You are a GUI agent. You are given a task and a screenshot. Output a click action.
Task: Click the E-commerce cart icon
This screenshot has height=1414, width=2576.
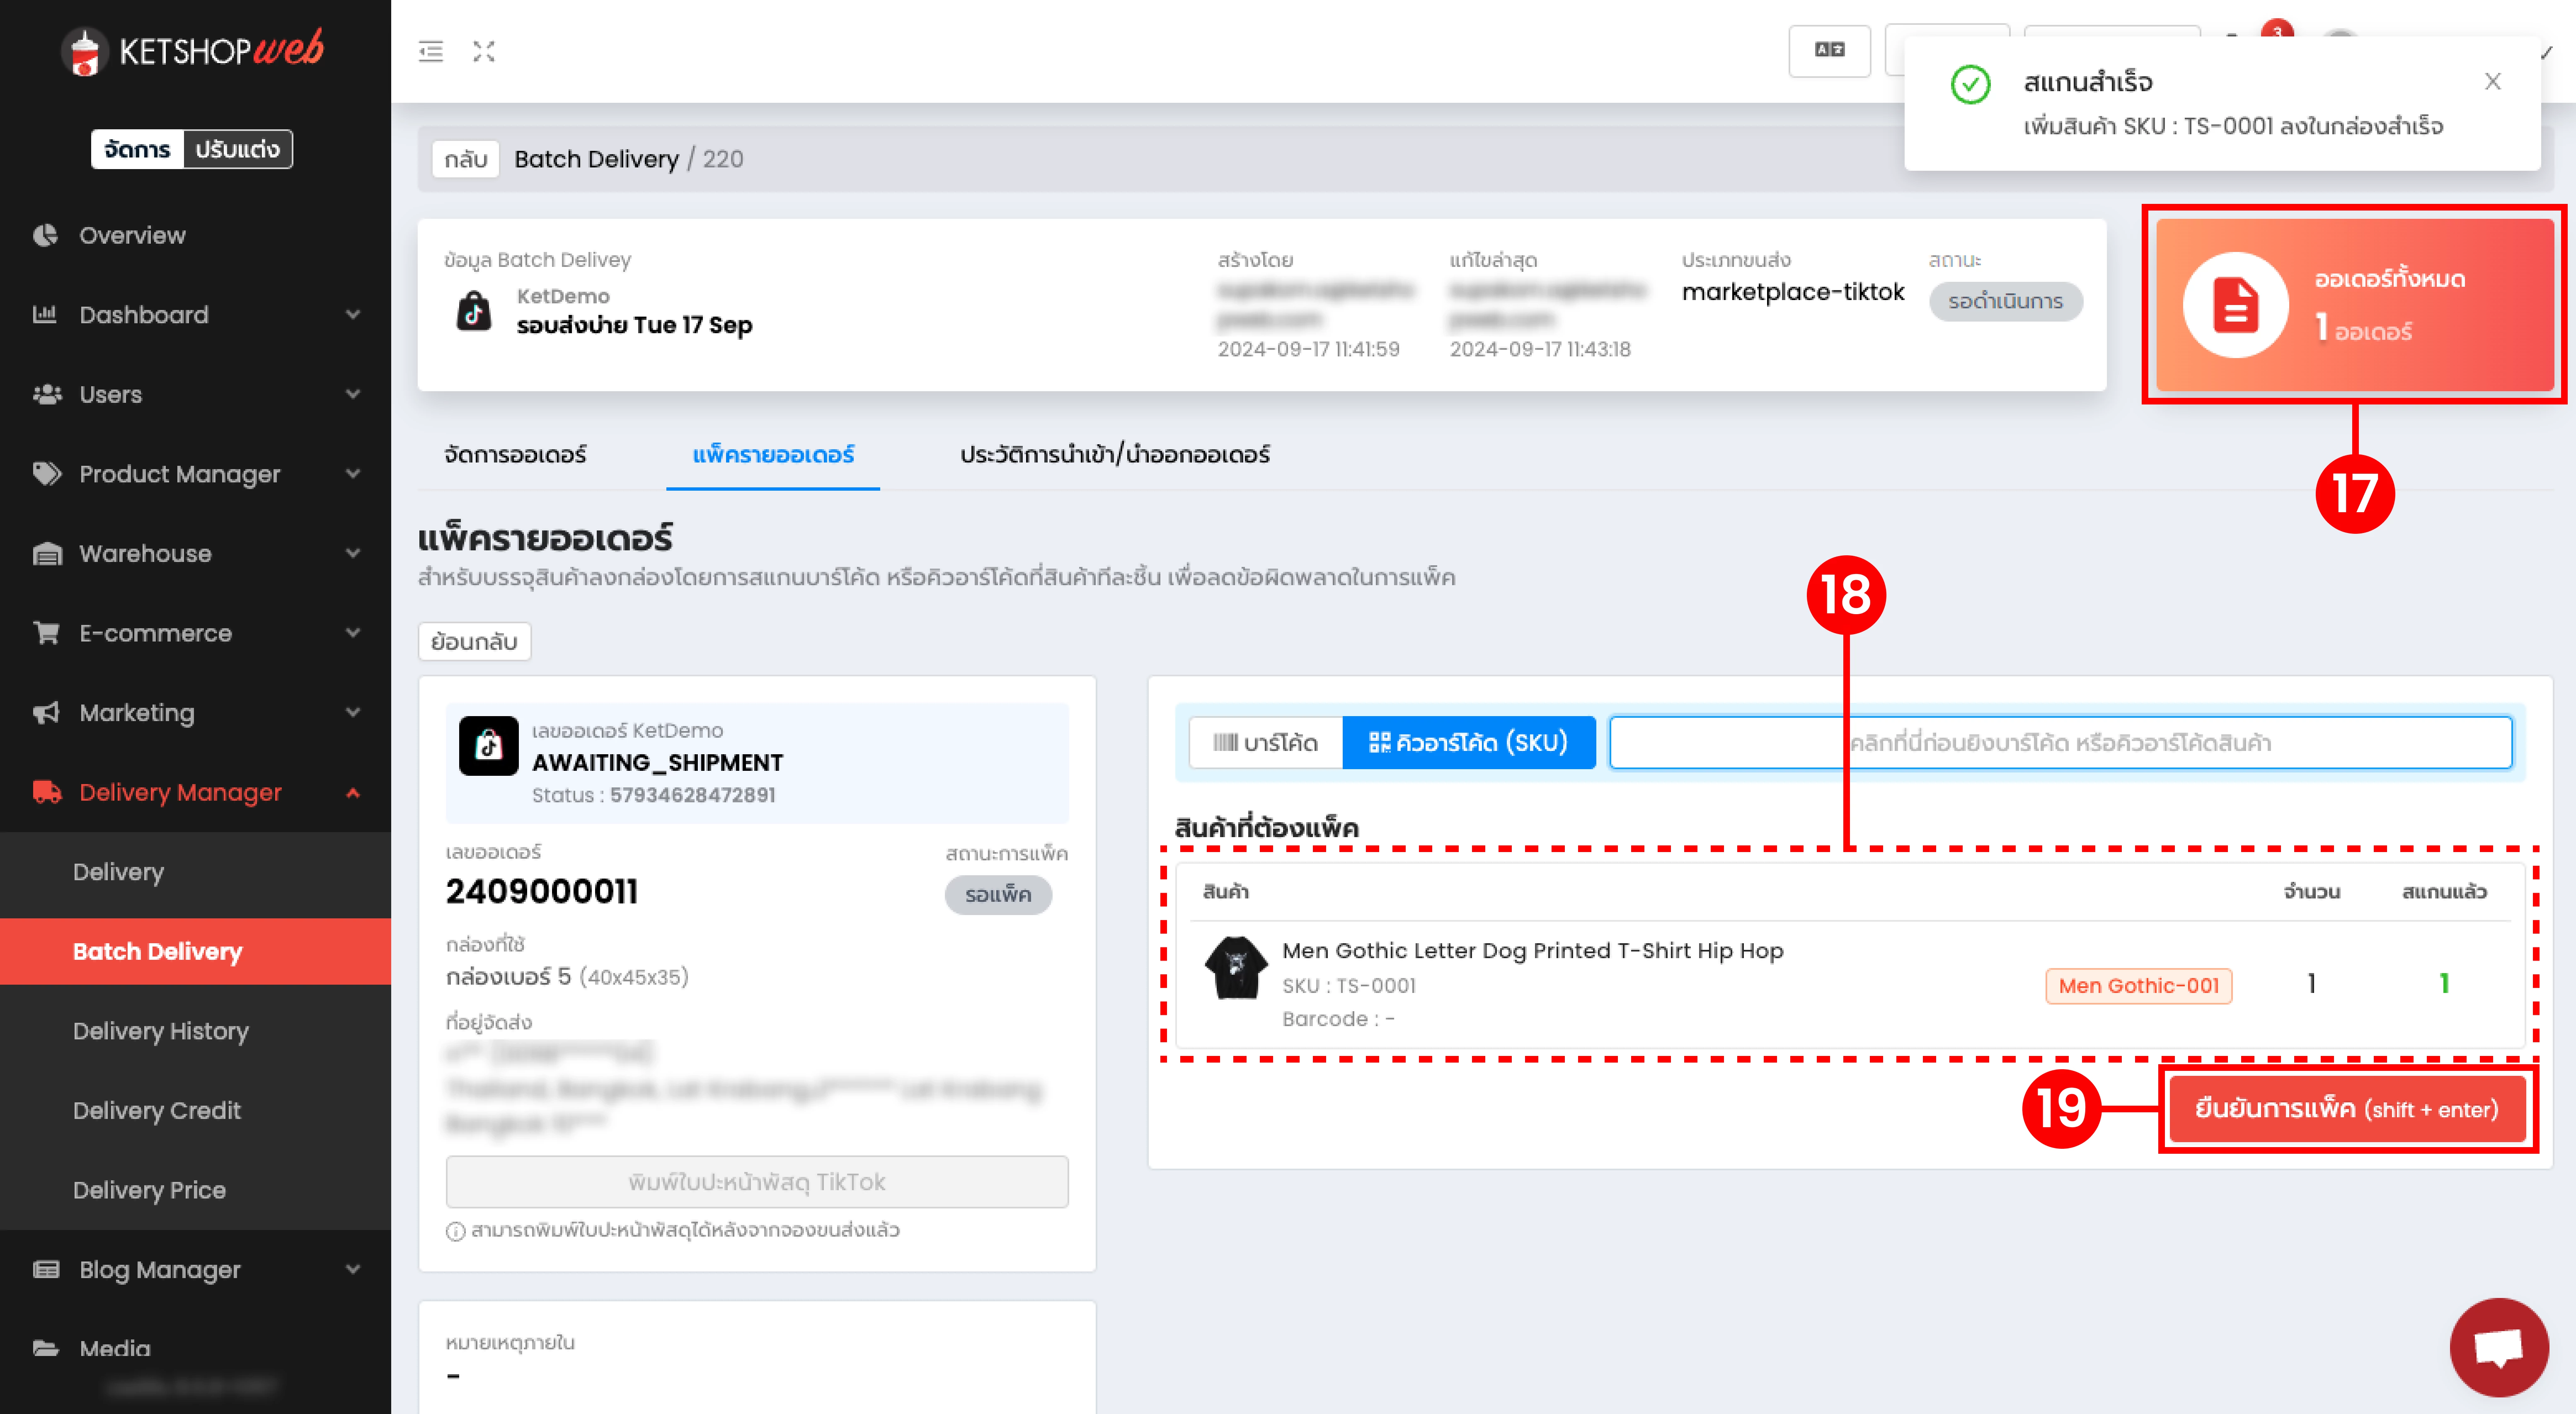(46, 632)
